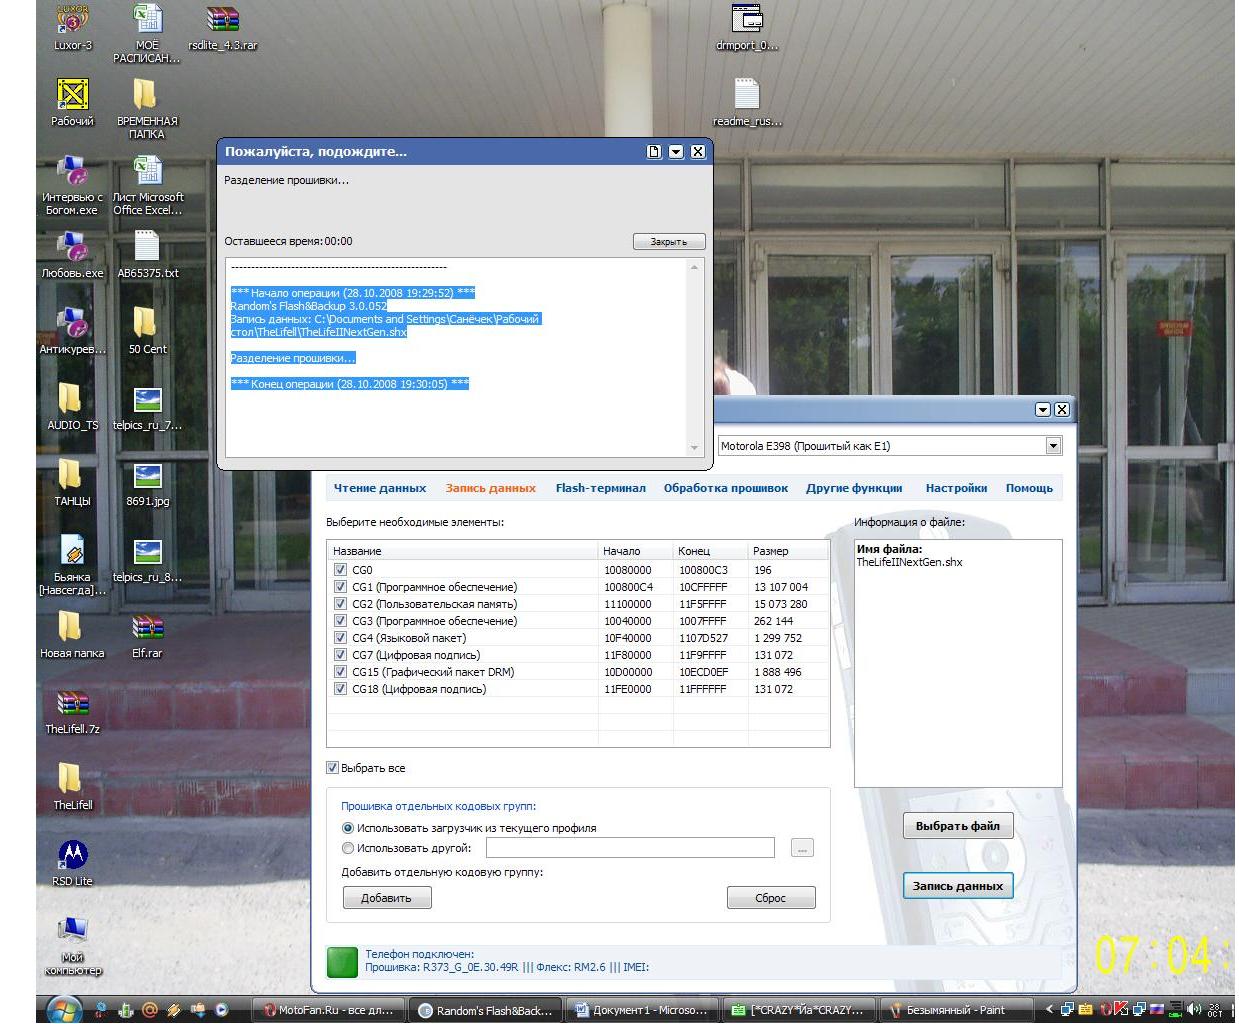Switch to the Запись данных tab

coord(491,488)
